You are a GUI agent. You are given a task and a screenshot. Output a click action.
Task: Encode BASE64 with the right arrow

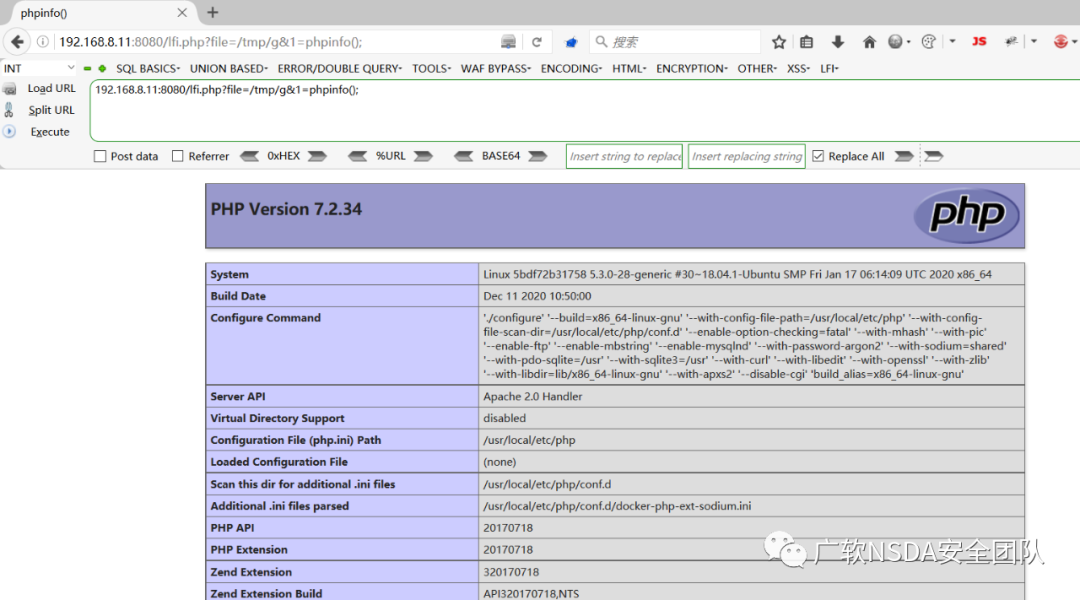[x=537, y=156]
